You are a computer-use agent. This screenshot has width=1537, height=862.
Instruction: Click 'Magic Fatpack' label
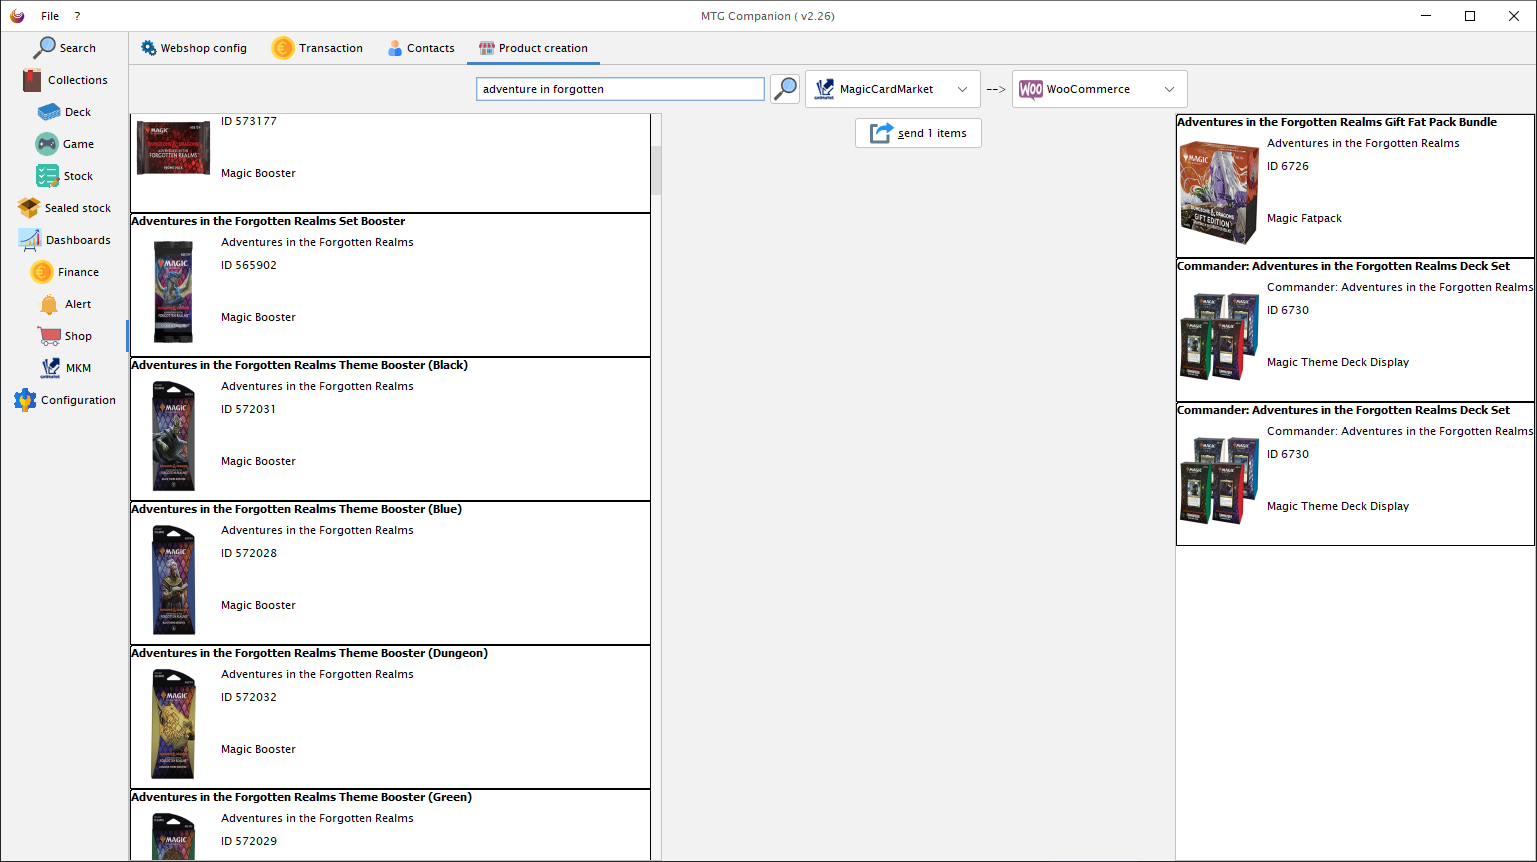click(x=1304, y=218)
